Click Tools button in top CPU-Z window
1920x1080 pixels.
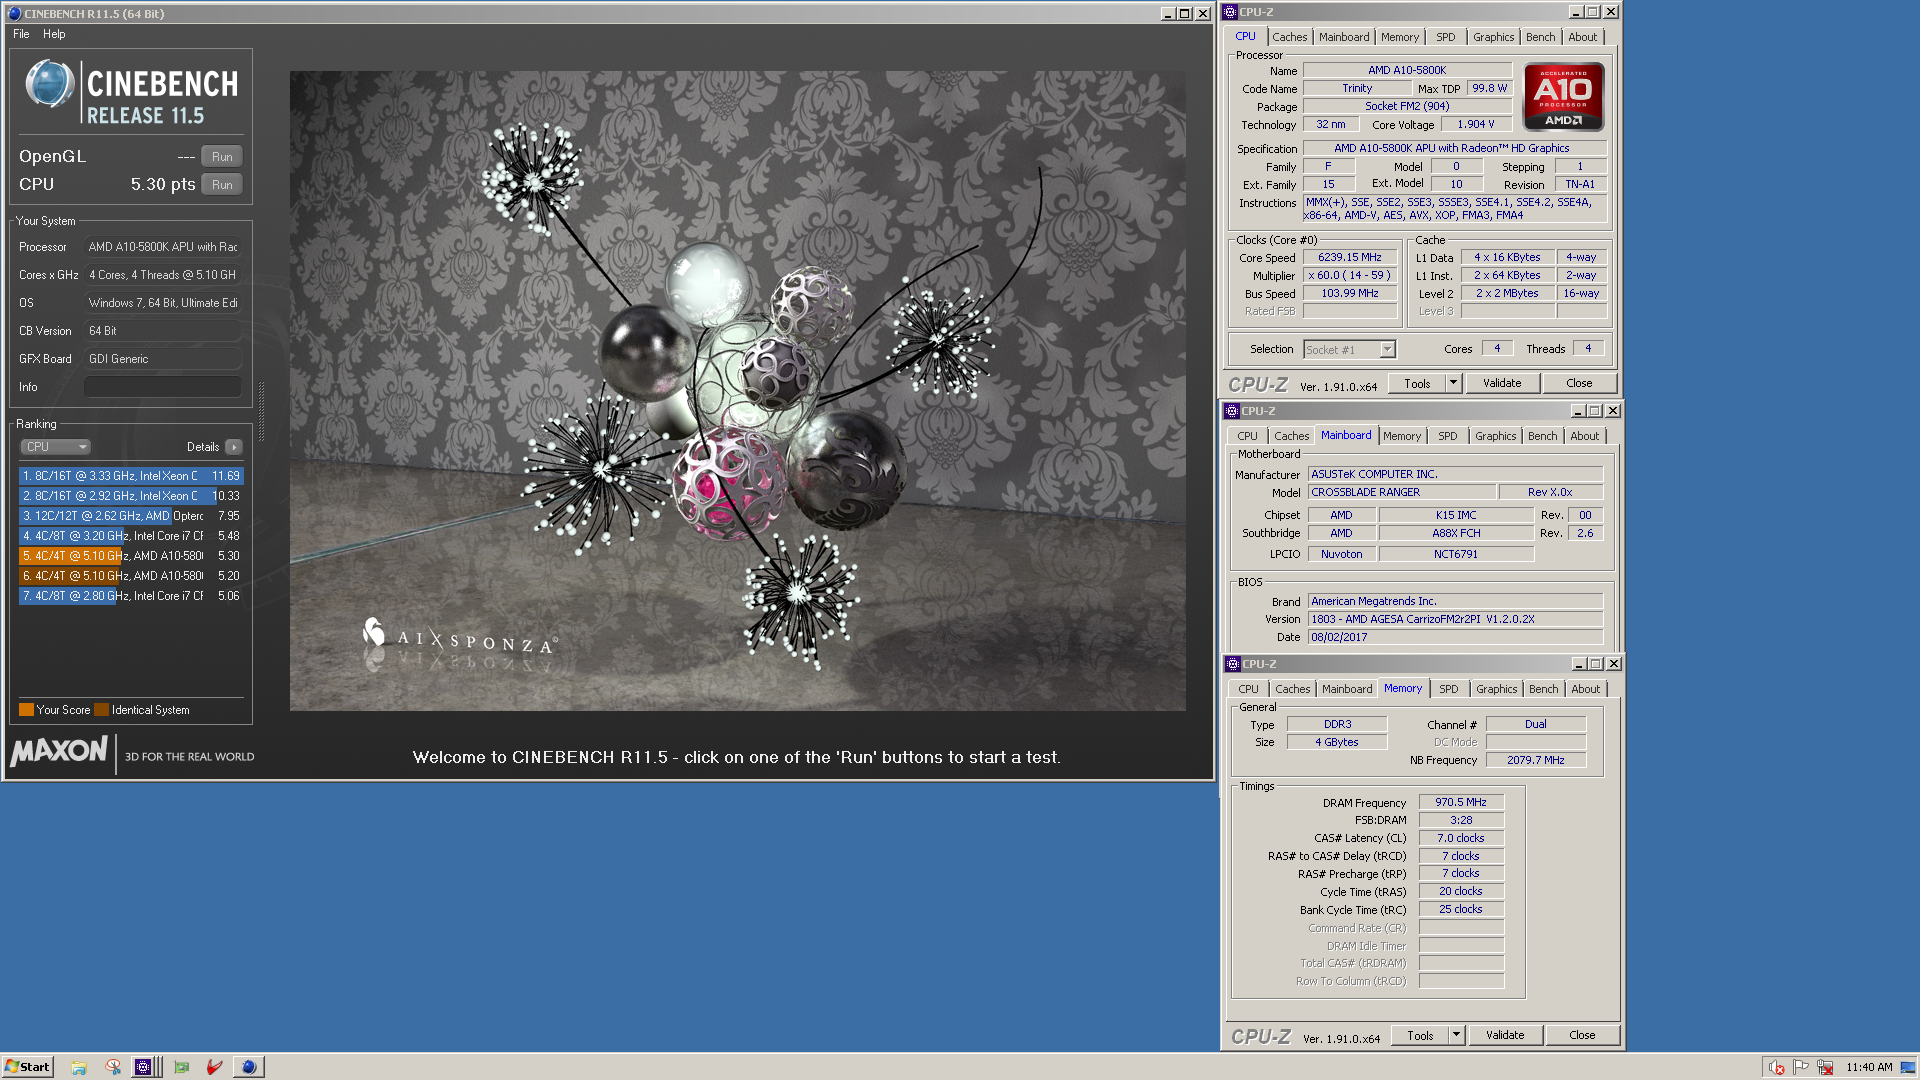coord(1417,383)
